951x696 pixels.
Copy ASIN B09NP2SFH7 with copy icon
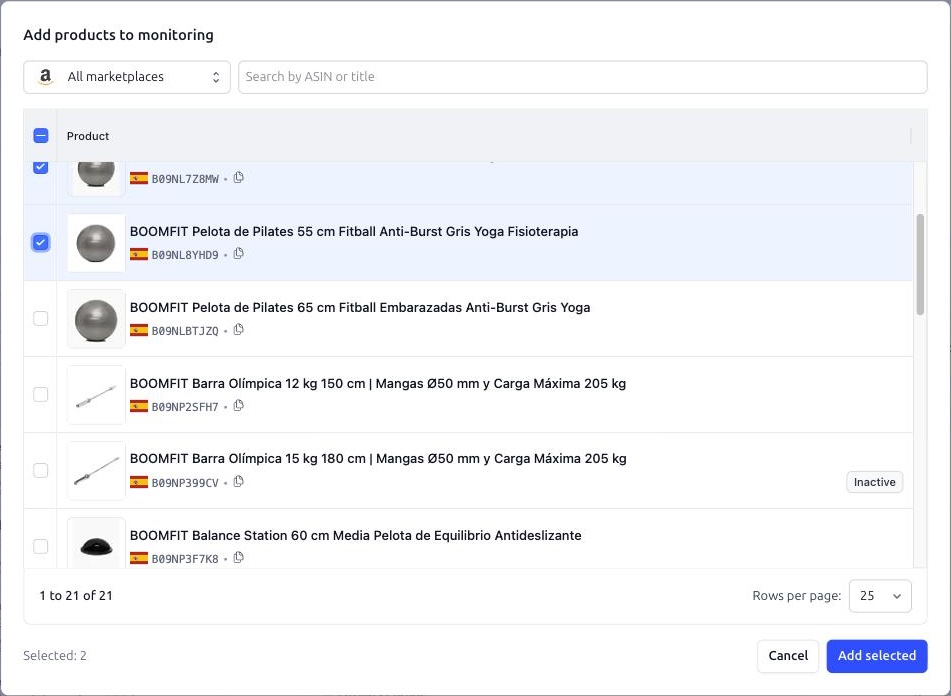coord(238,406)
